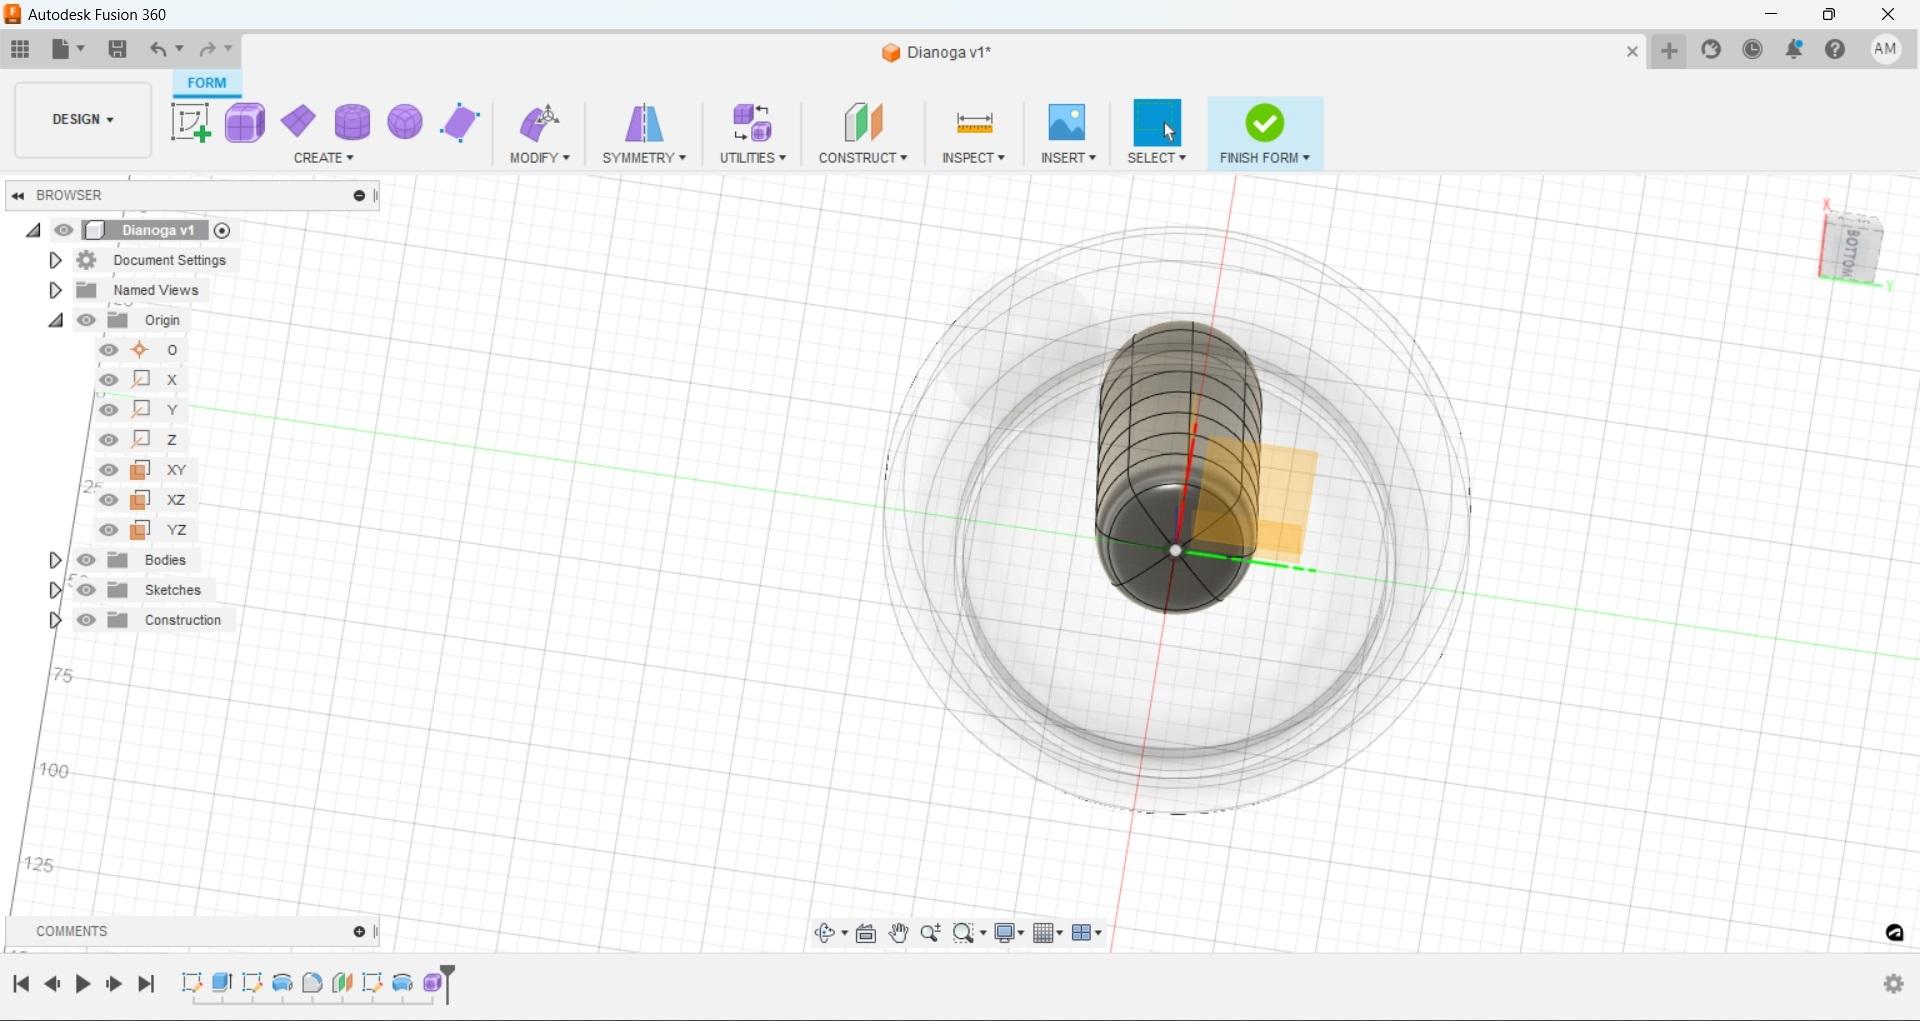Open the Viewports layout dropdown
Viewport: 1920px width, 1021px height.
tap(1087, 933)
